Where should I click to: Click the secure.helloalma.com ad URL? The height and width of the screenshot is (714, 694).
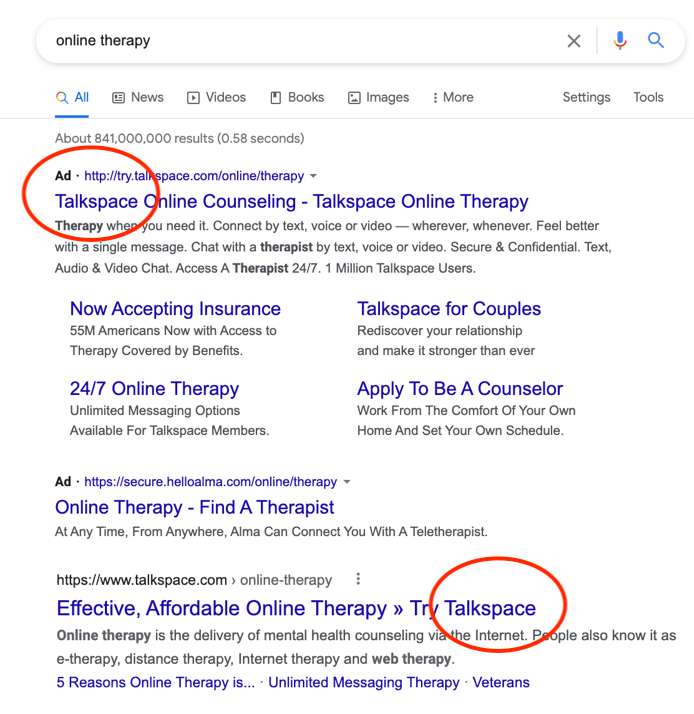[210, 482]
